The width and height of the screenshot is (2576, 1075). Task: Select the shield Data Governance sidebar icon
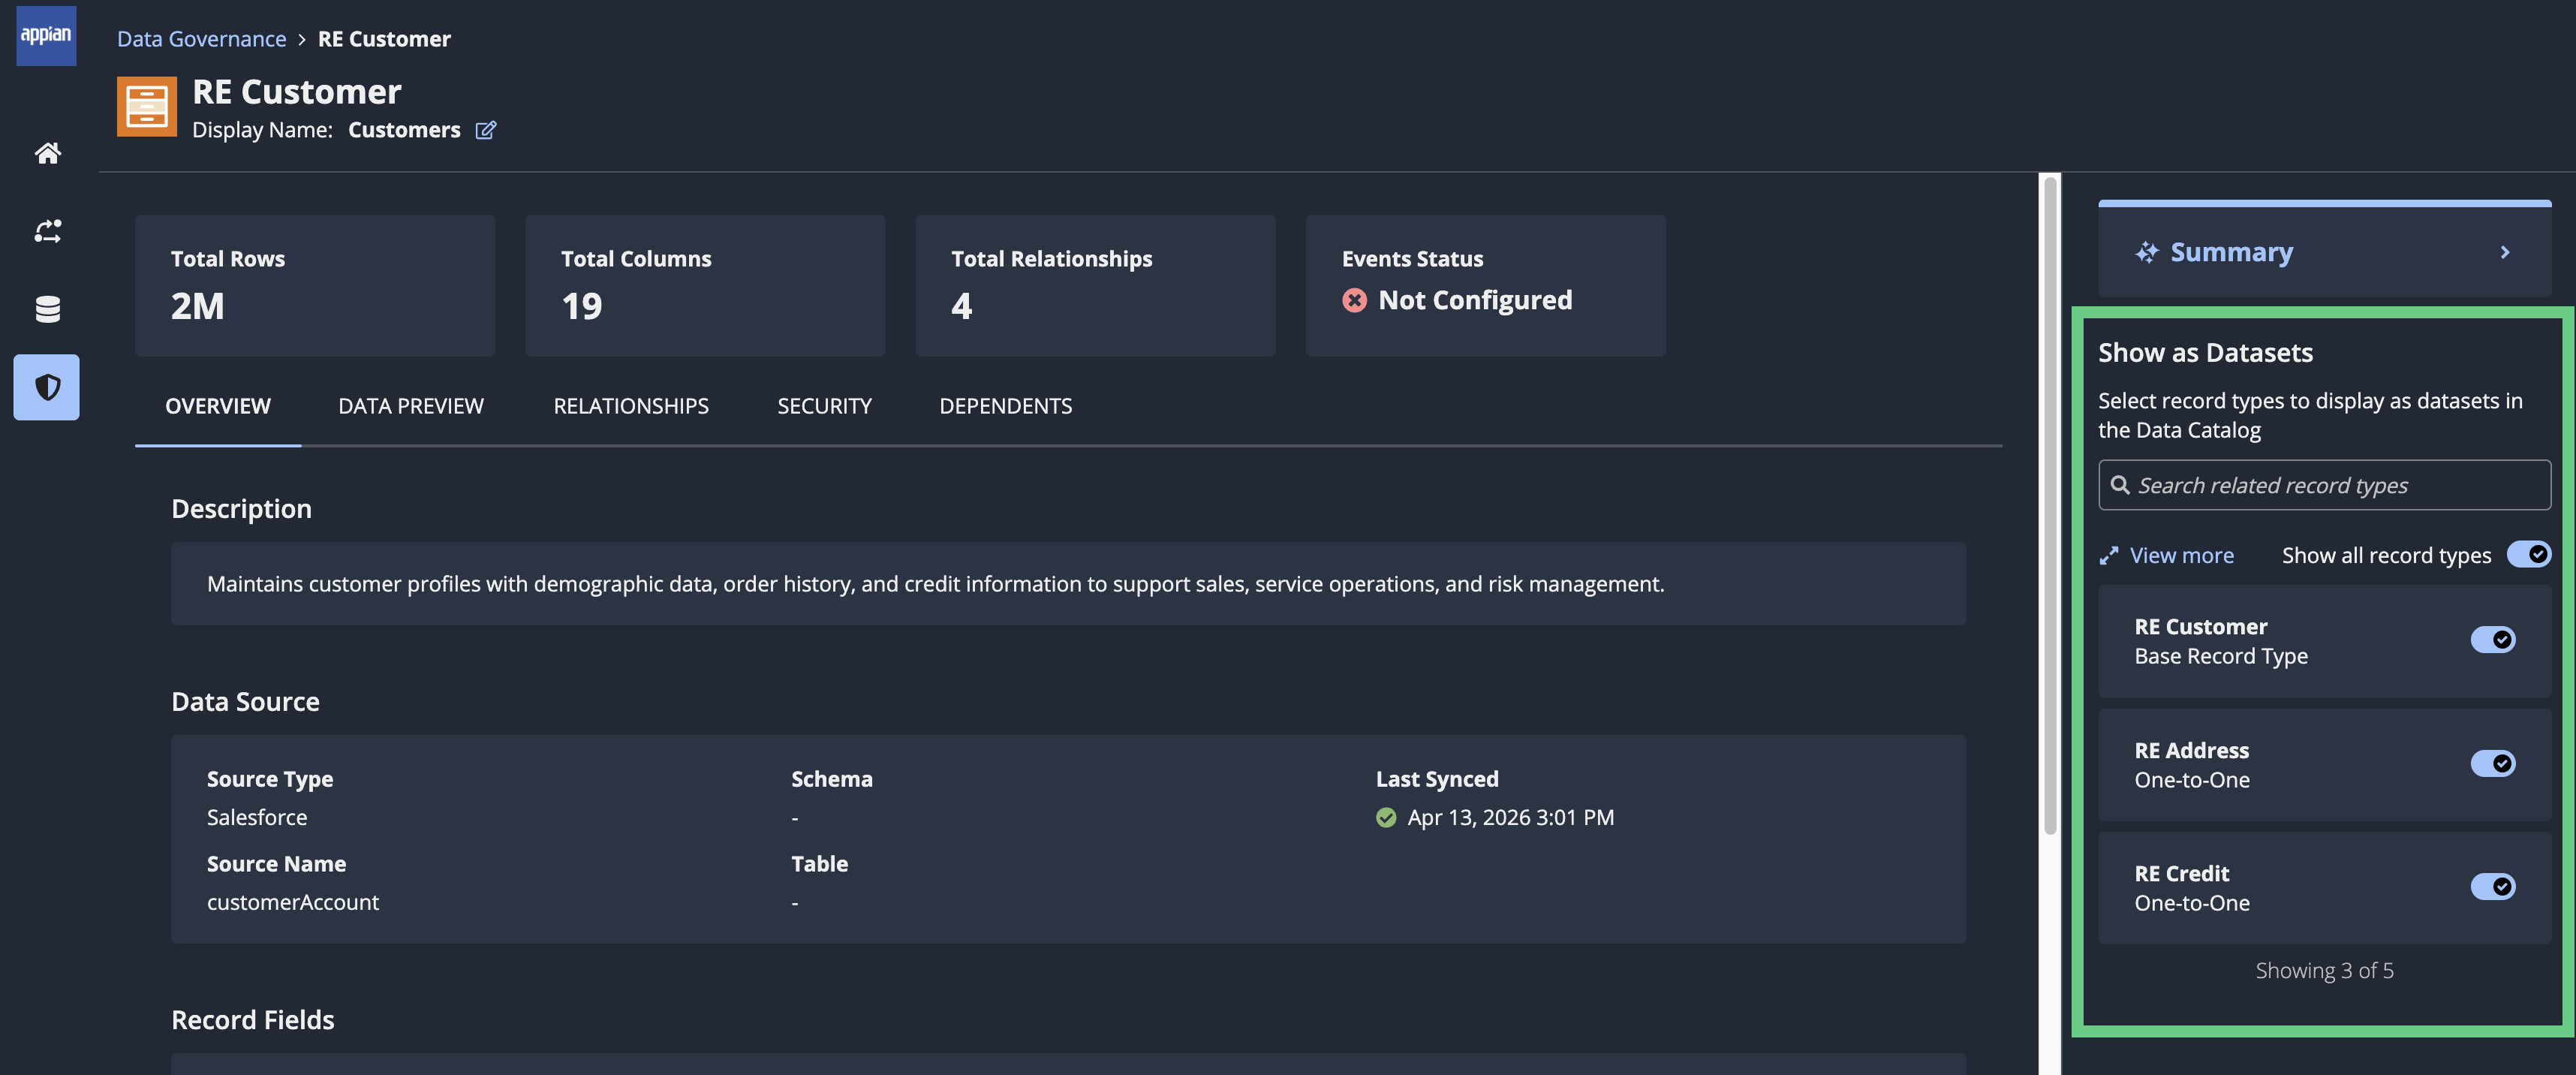[47, 387]
